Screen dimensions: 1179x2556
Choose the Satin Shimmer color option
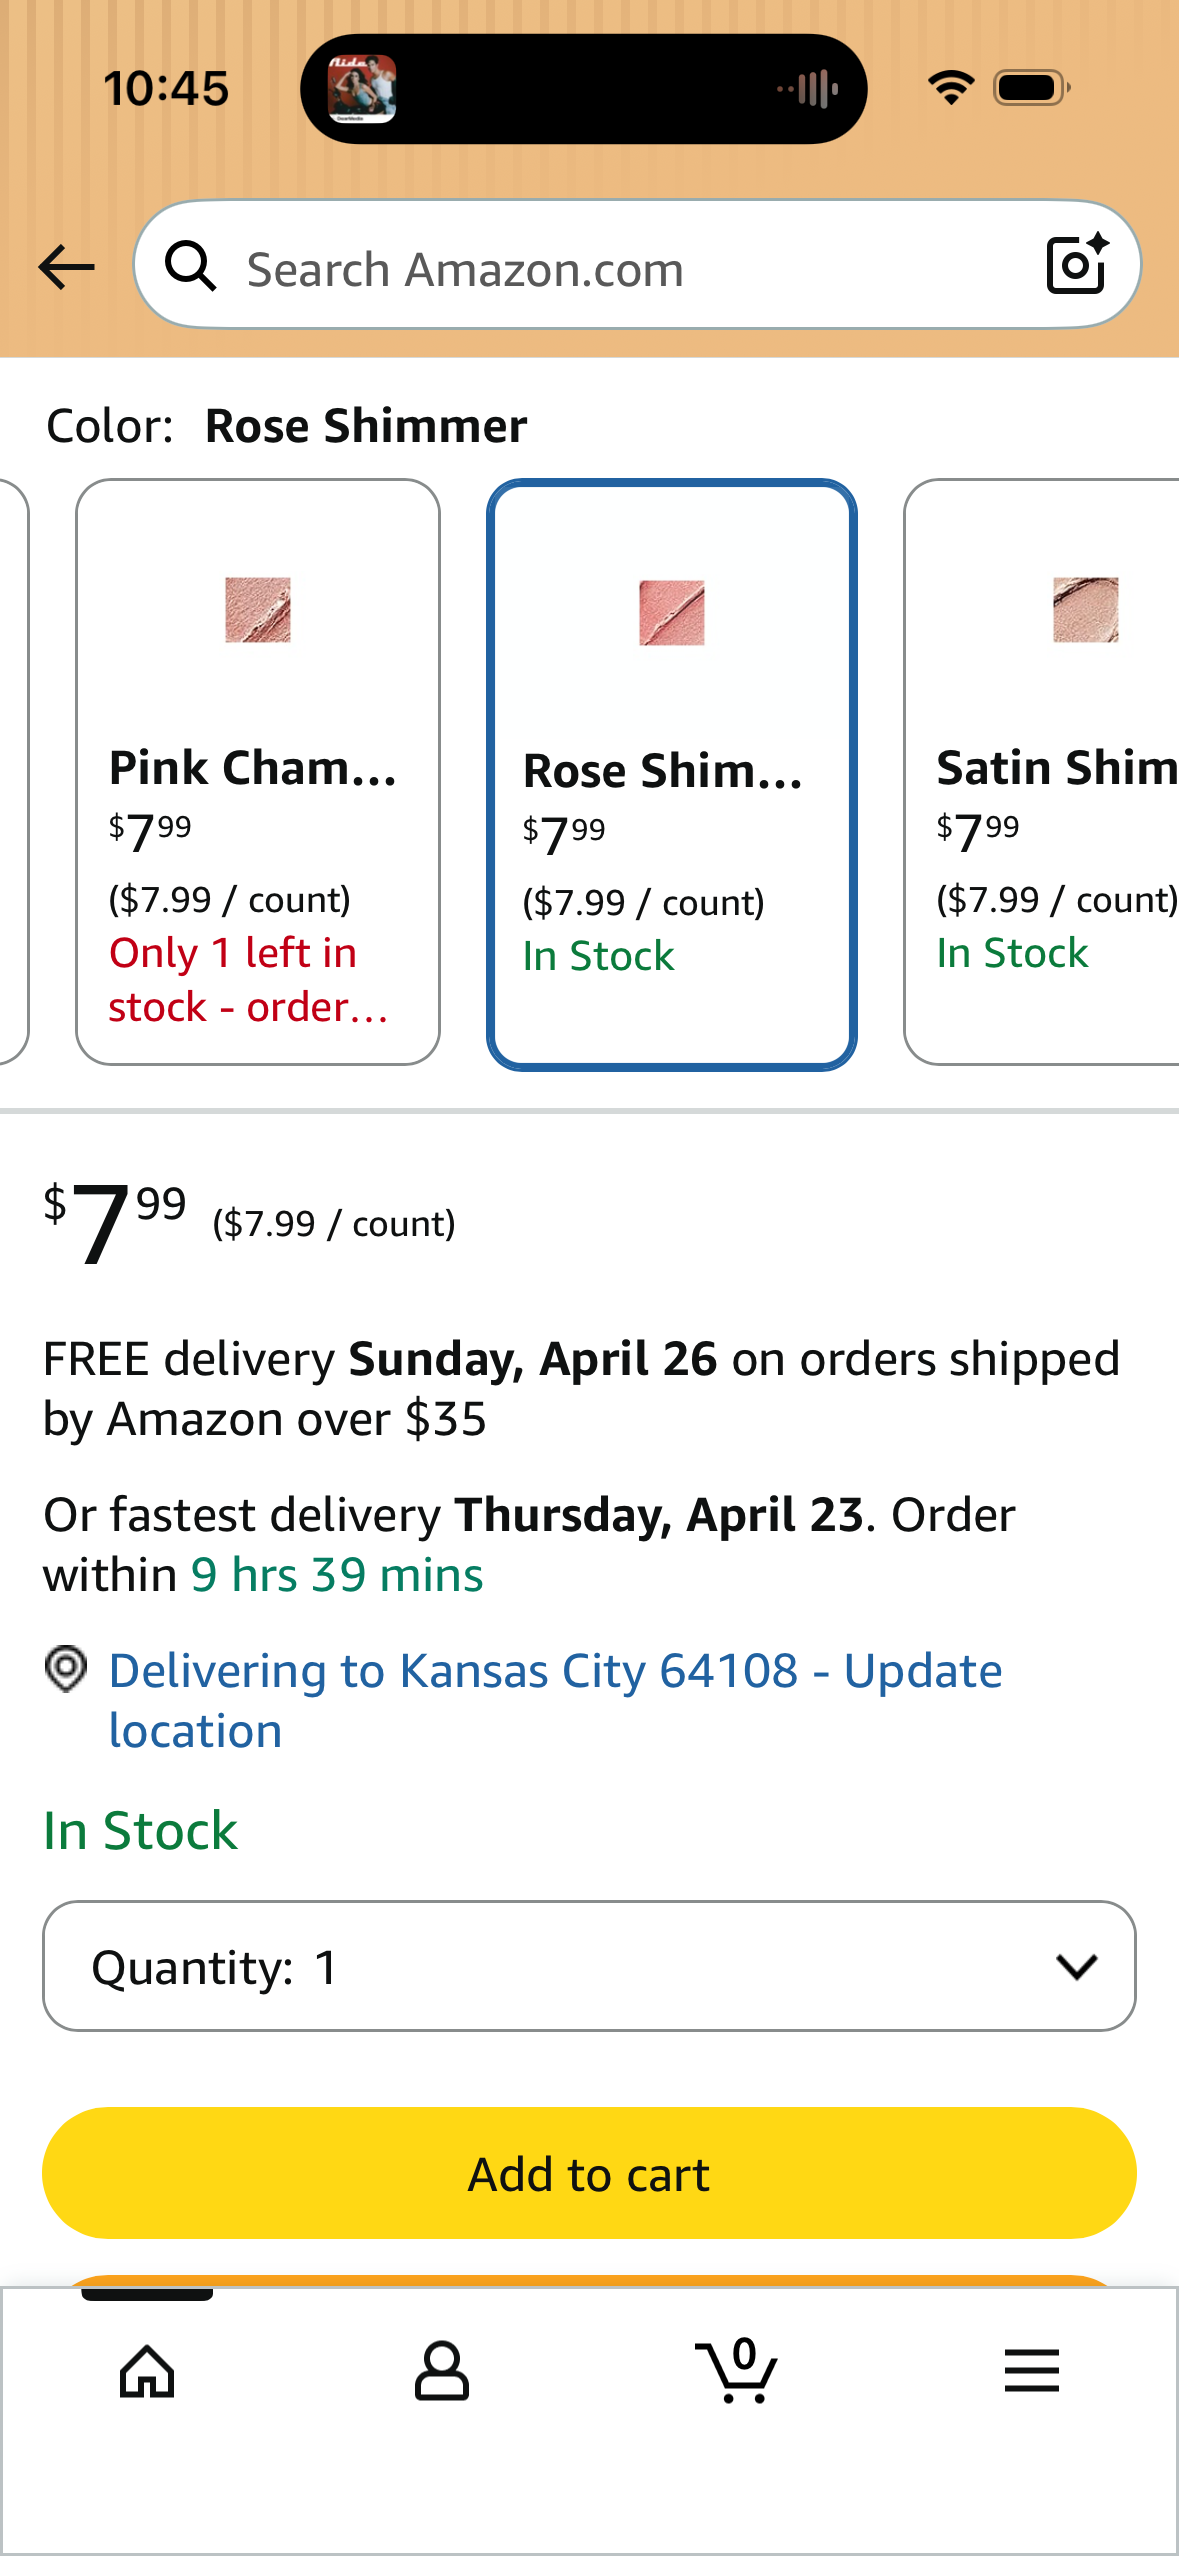[x=1041, y=772]
